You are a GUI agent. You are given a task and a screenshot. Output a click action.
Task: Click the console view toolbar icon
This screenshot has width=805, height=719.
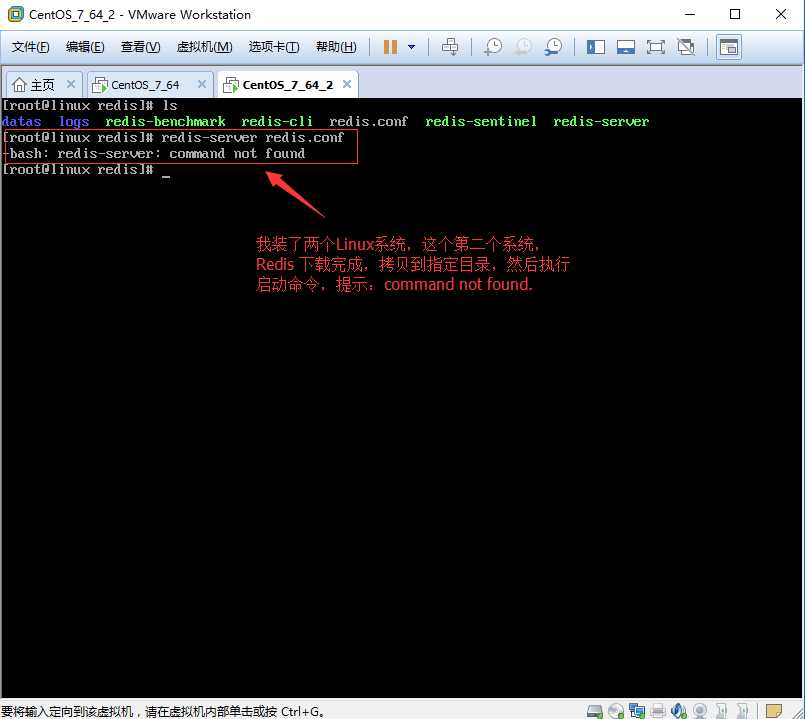(x=729, y=47)
